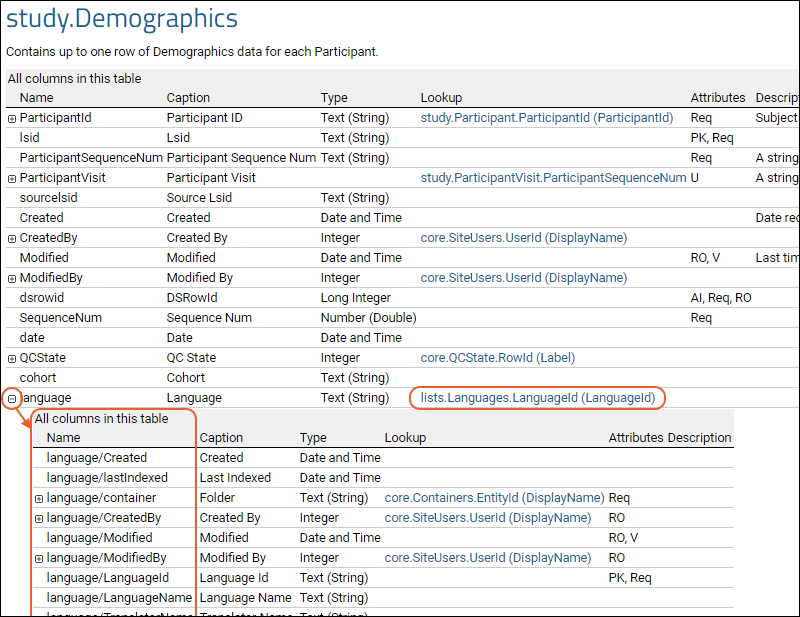Open core.QCState.RowId (Label) link
This screenshot has height=617, width=800.
(x=497, y=358)
